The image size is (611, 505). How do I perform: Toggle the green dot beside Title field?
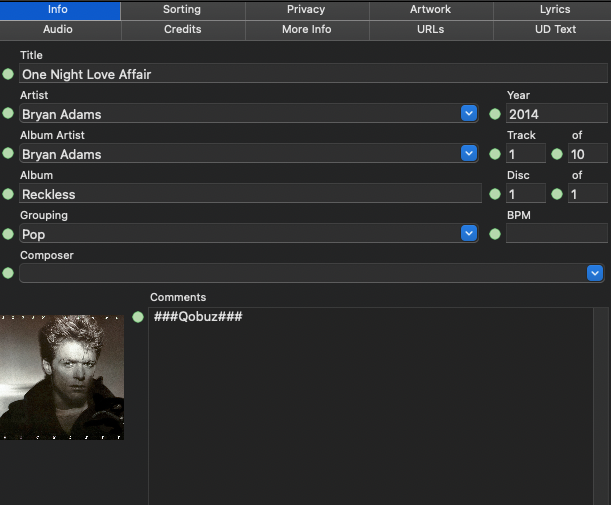point(8,74)
